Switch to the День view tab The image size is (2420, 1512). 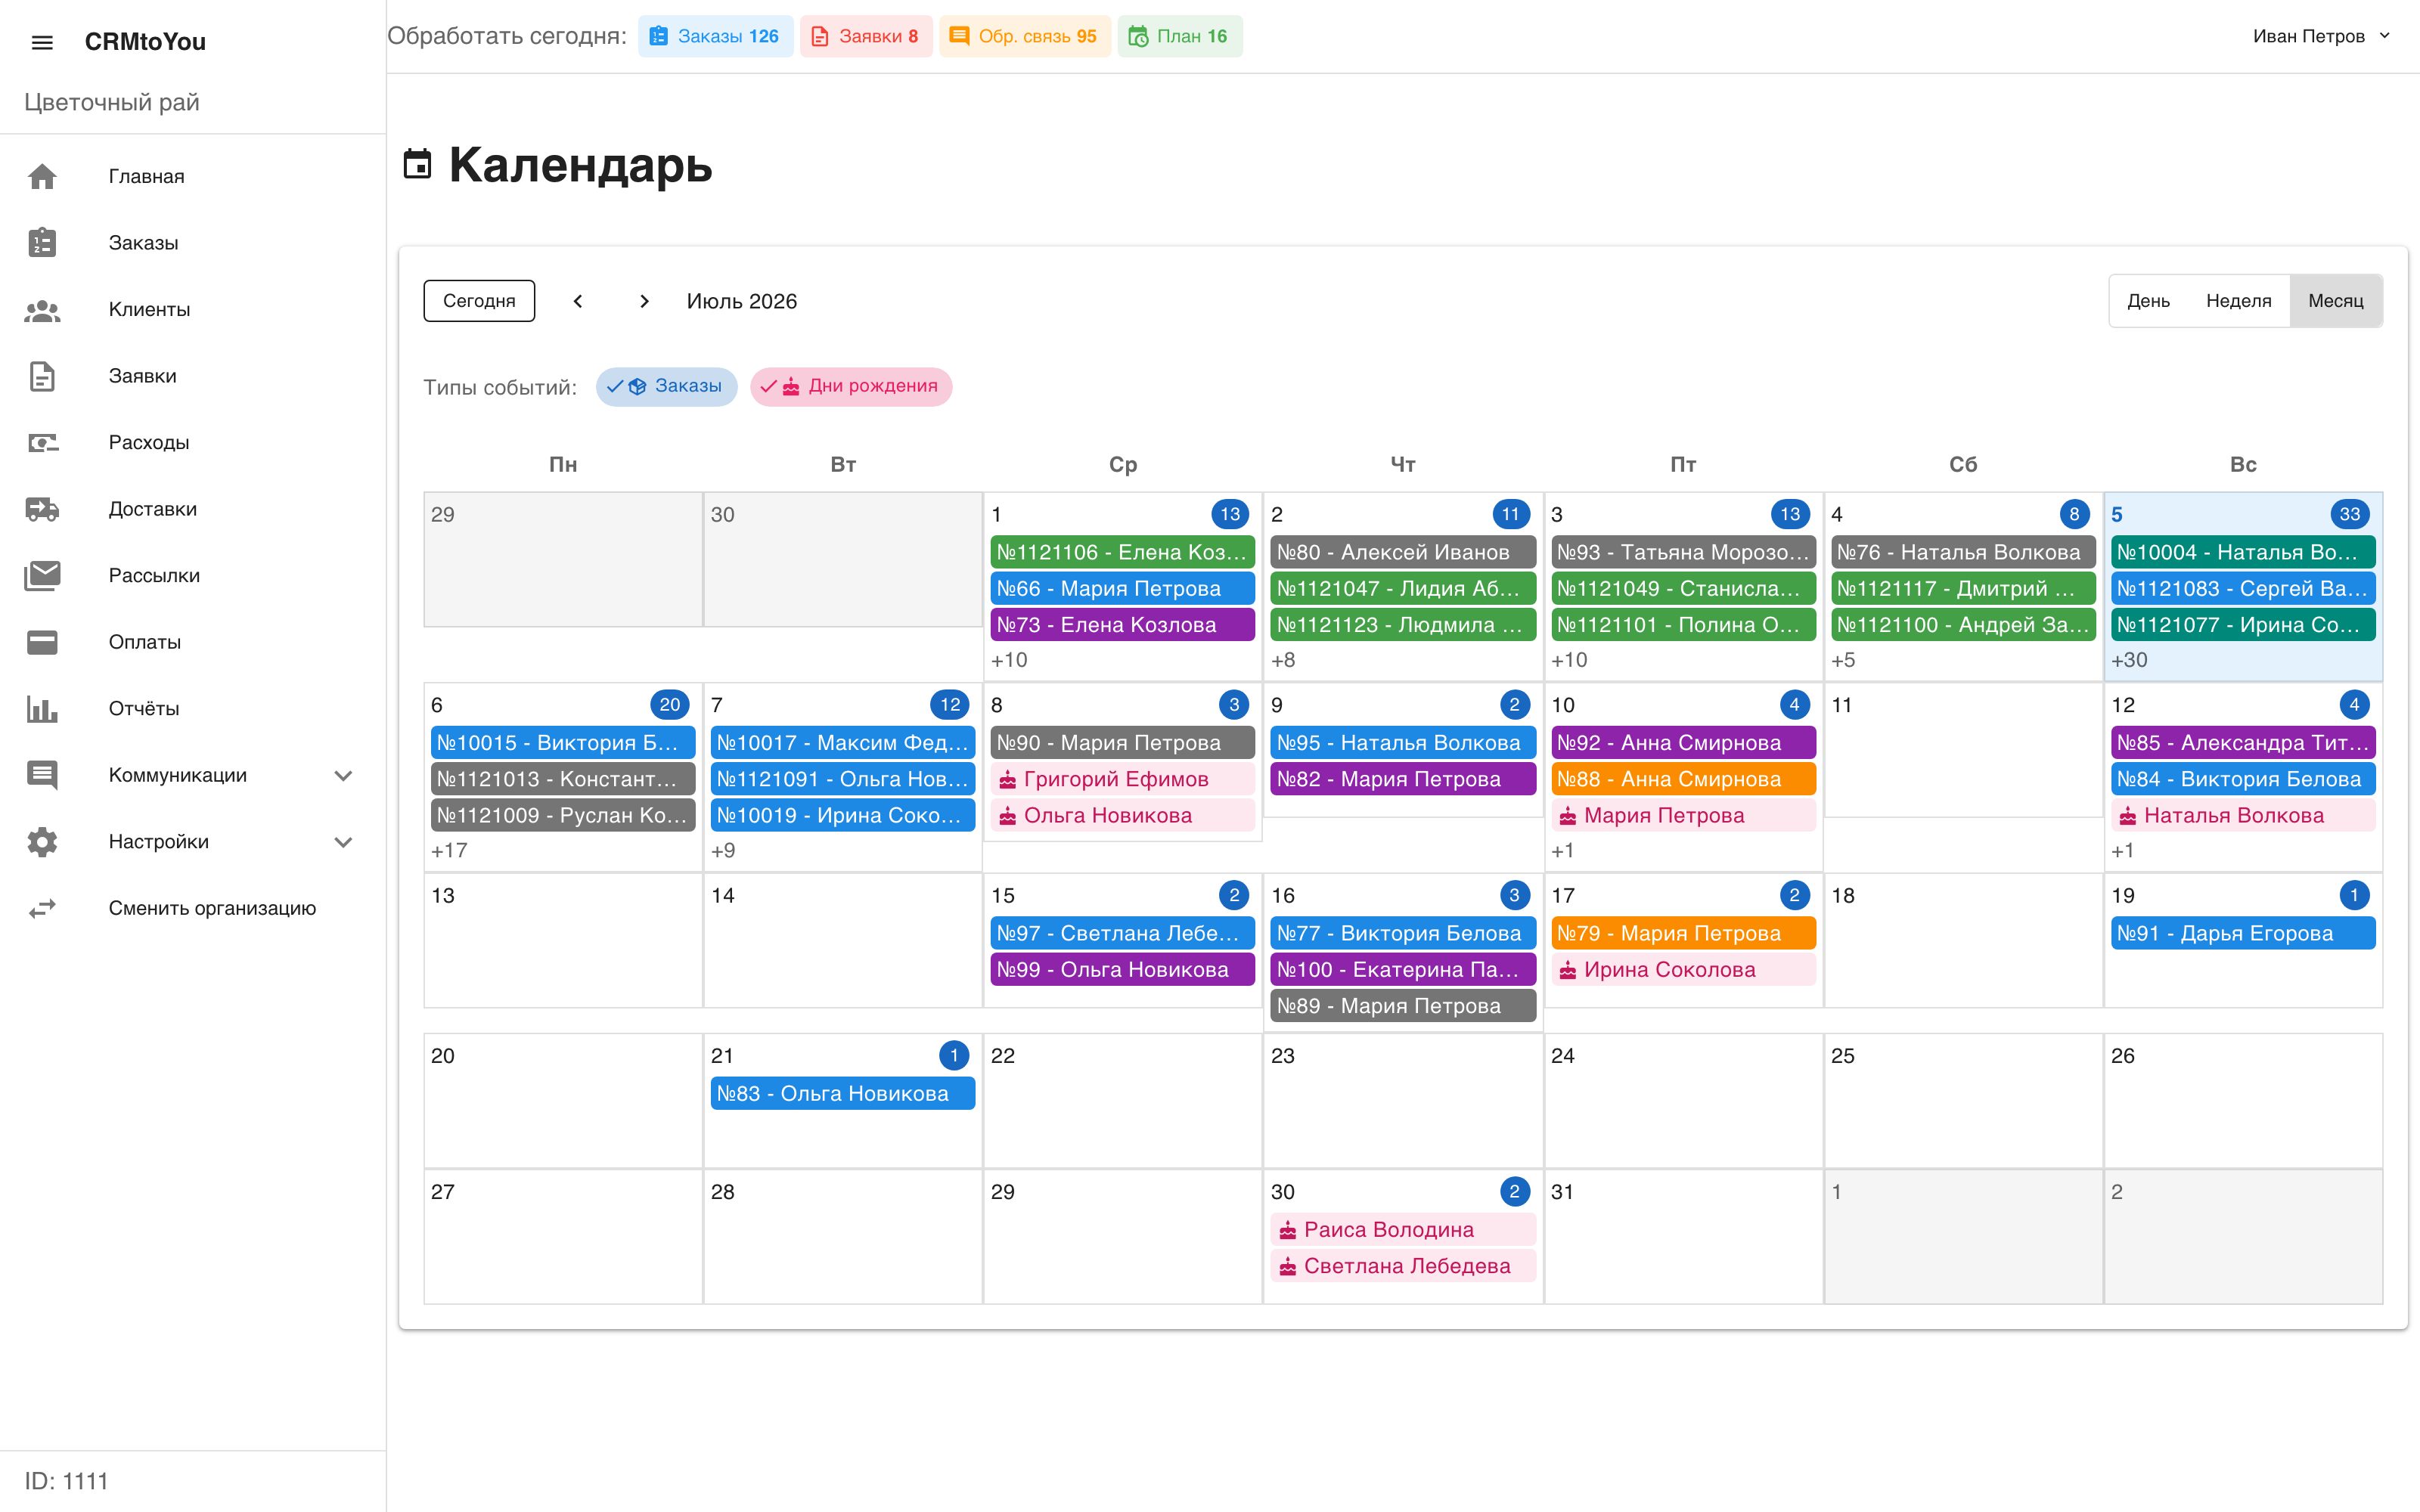(2148, 301)
